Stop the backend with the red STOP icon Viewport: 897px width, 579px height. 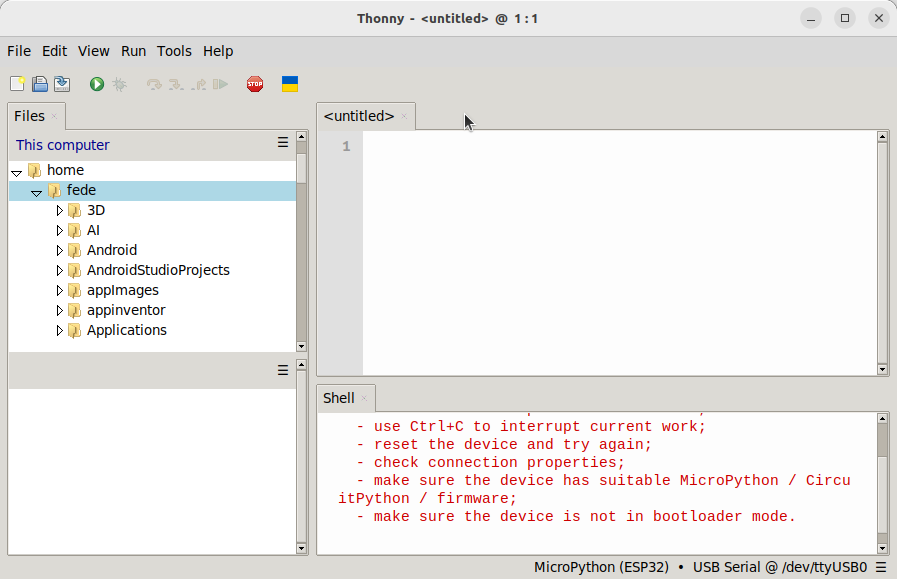(255, 84)
